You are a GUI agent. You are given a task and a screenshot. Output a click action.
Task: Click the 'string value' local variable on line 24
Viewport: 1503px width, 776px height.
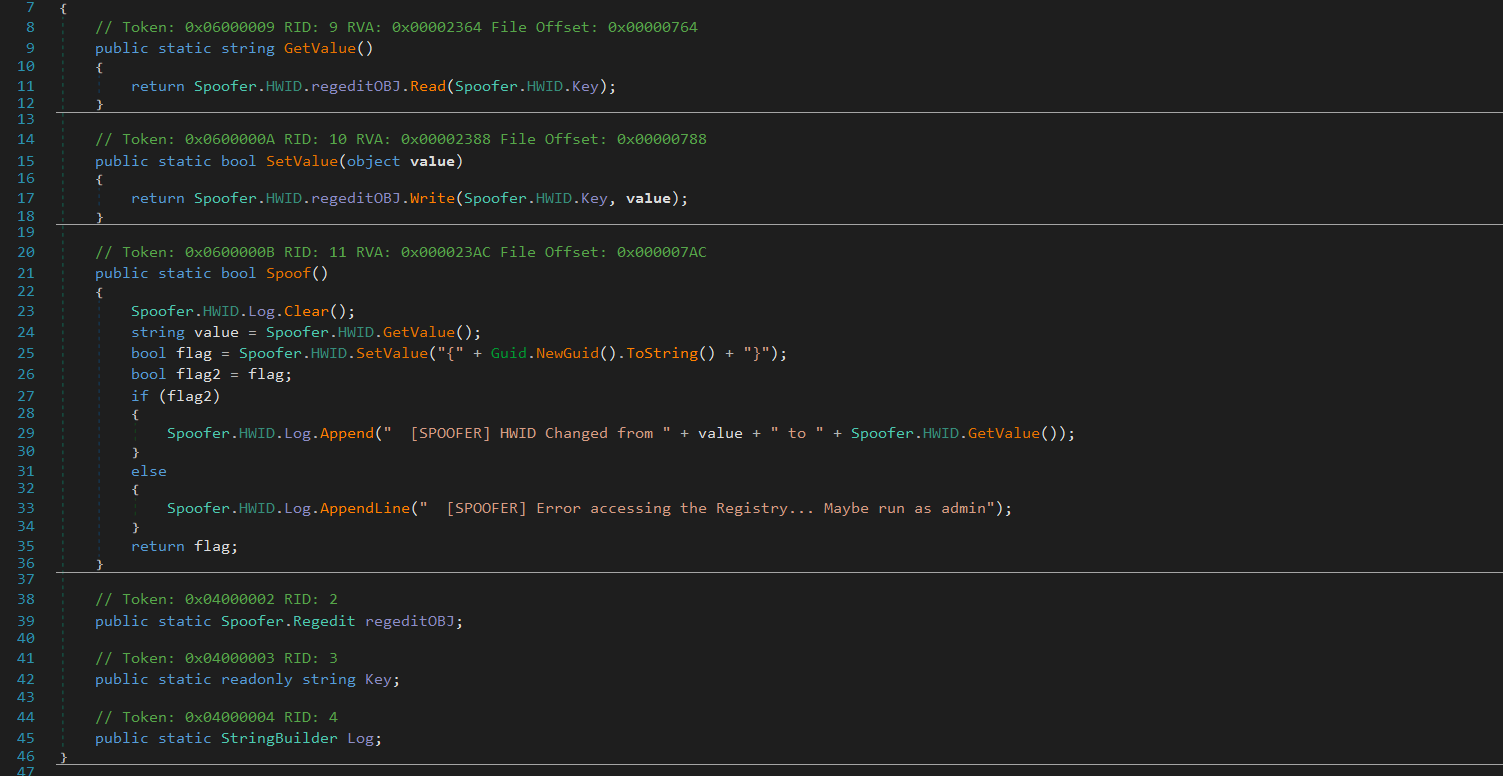(216, 332)
